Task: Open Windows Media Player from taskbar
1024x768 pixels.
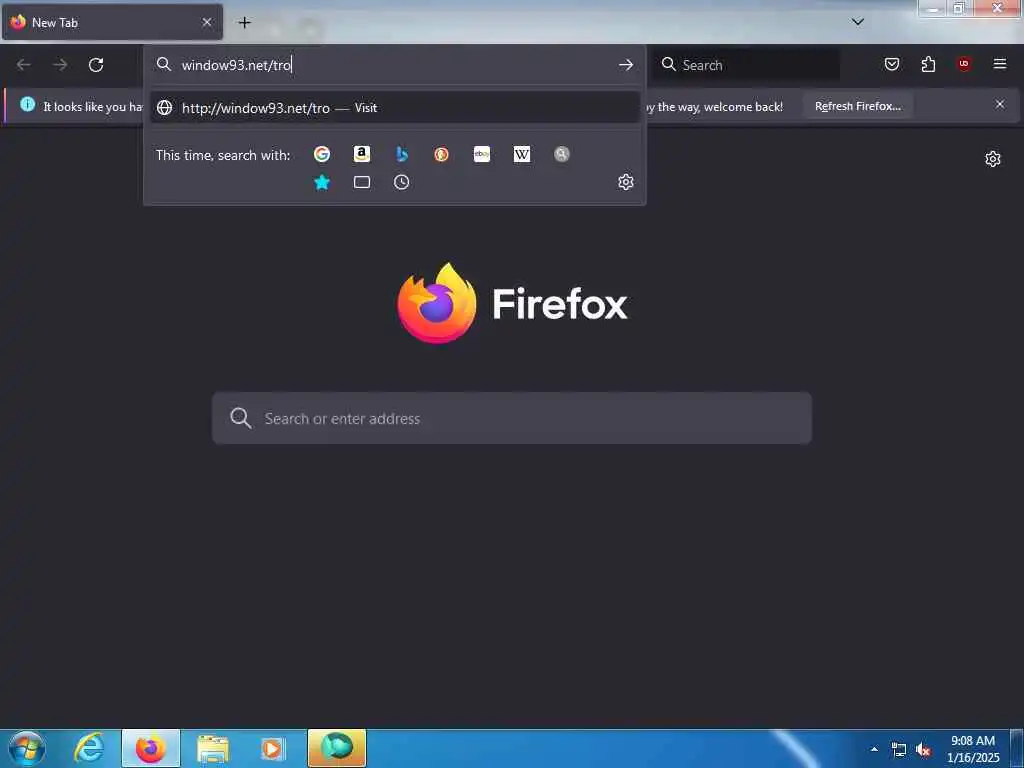Action: pos(273,748)
